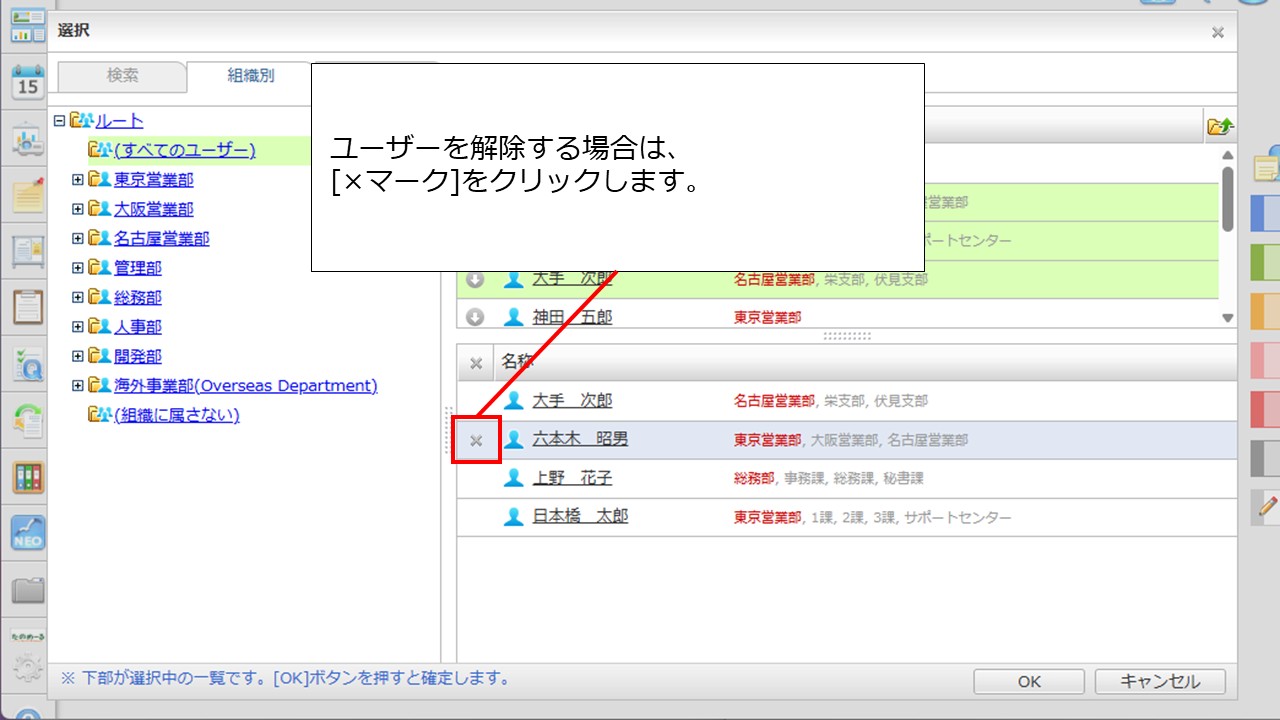Screen dimensions: 1280x720
Task: Open 海外事業部(Overseas Department) in the tree
Action: (245, 386)
